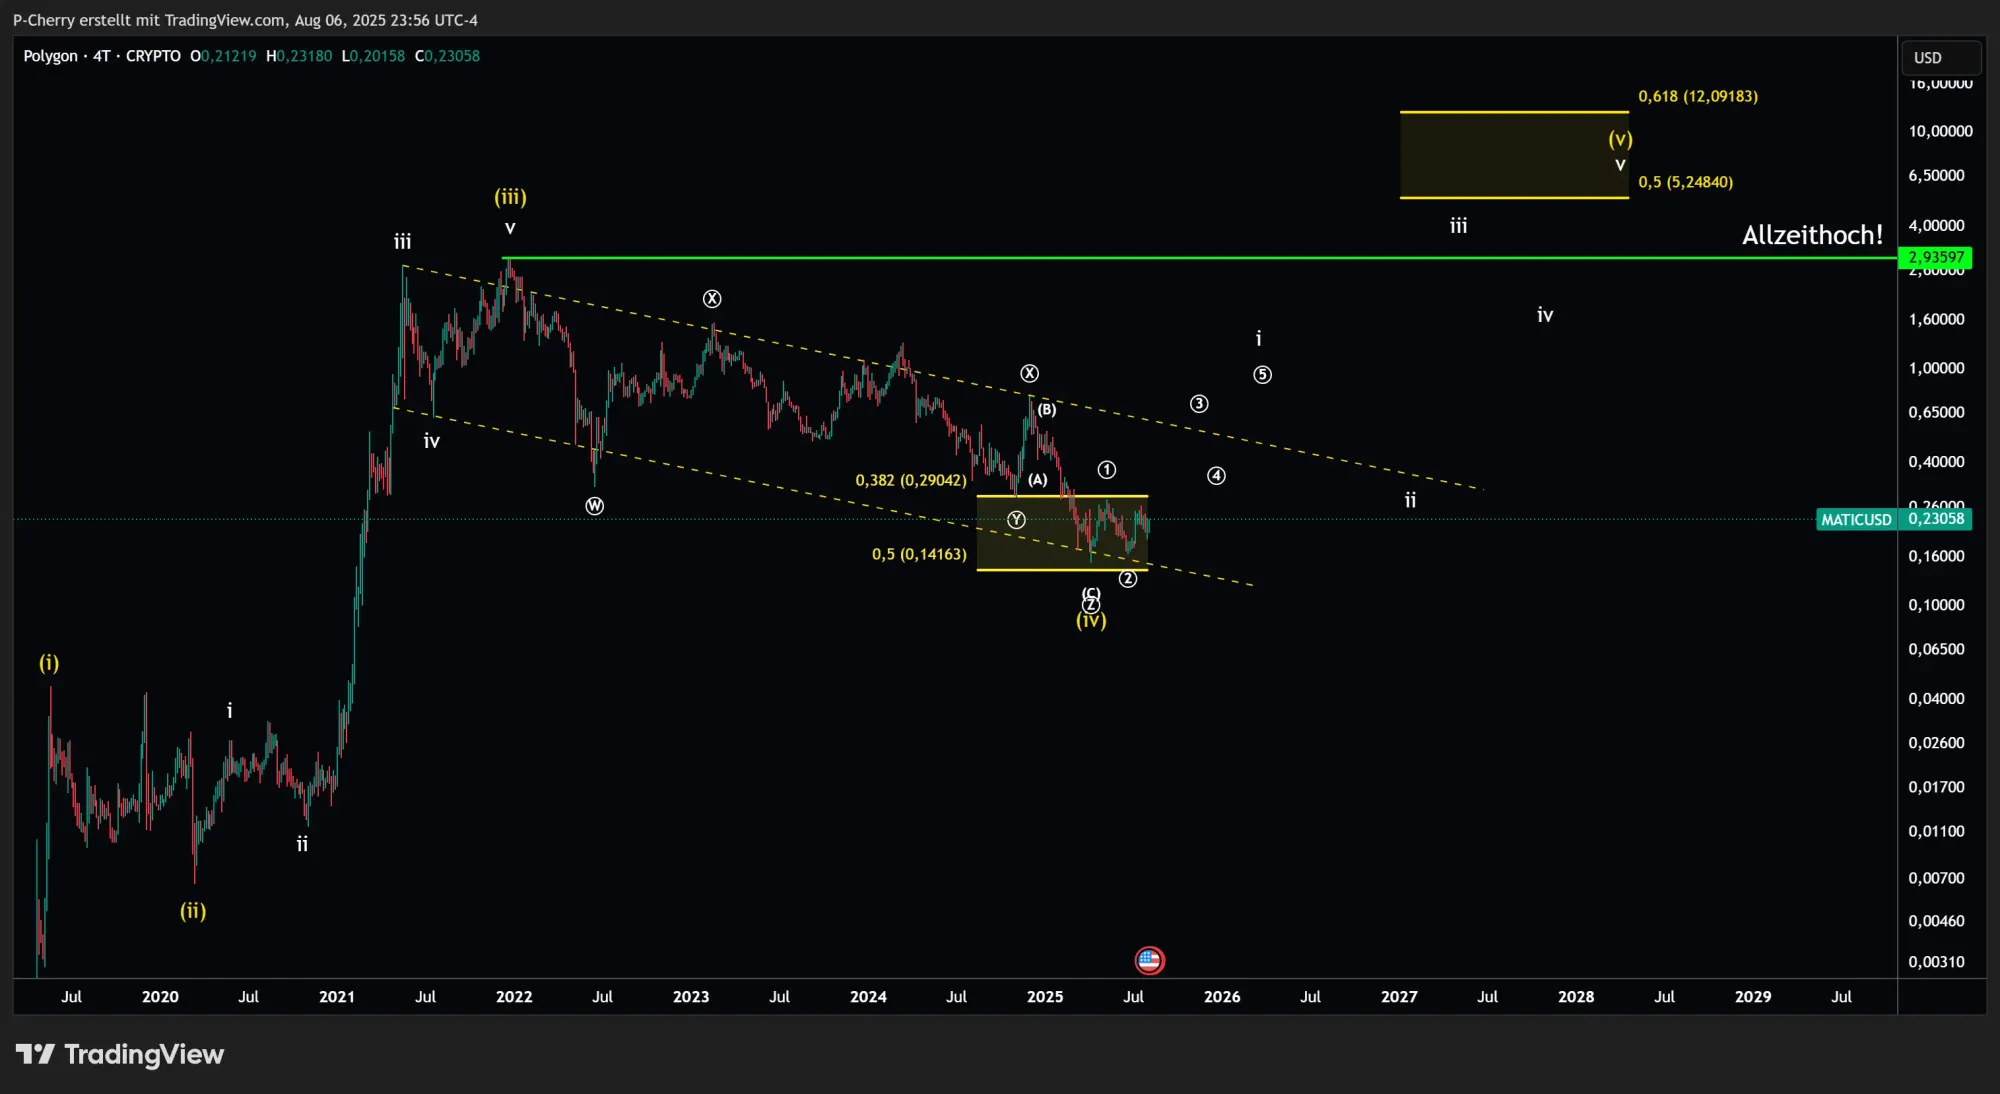Click the 2029 time axis label
This screenshot has width=2000, height=1094.
coord(1753,997)
